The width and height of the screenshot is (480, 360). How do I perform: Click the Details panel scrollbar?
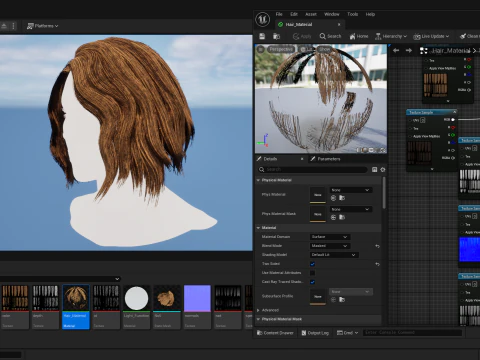[384, 193]
